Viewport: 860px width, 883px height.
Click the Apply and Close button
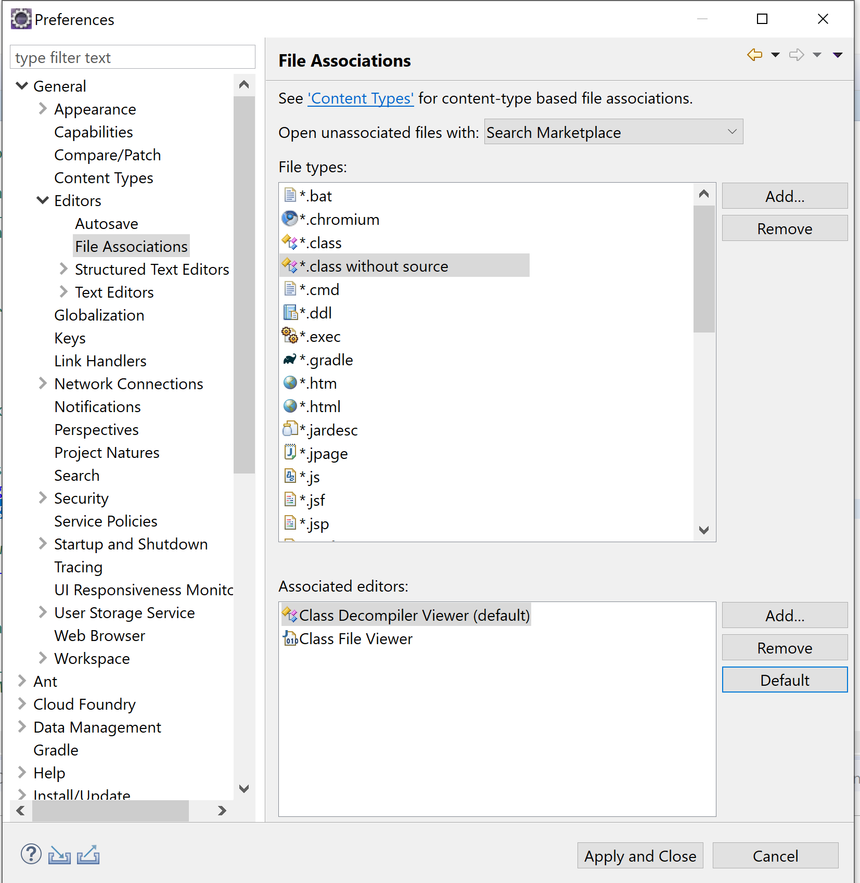point(640,856)
